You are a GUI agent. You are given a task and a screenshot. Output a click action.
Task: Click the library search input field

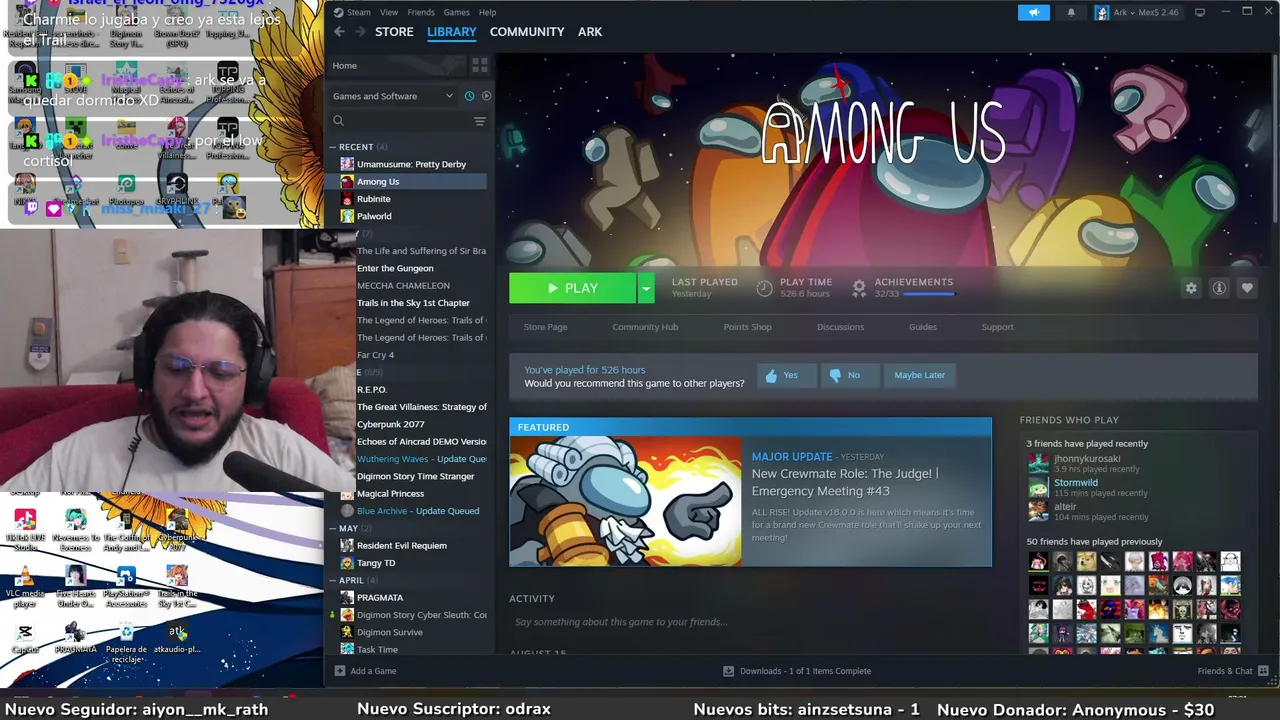pos(408,121)
